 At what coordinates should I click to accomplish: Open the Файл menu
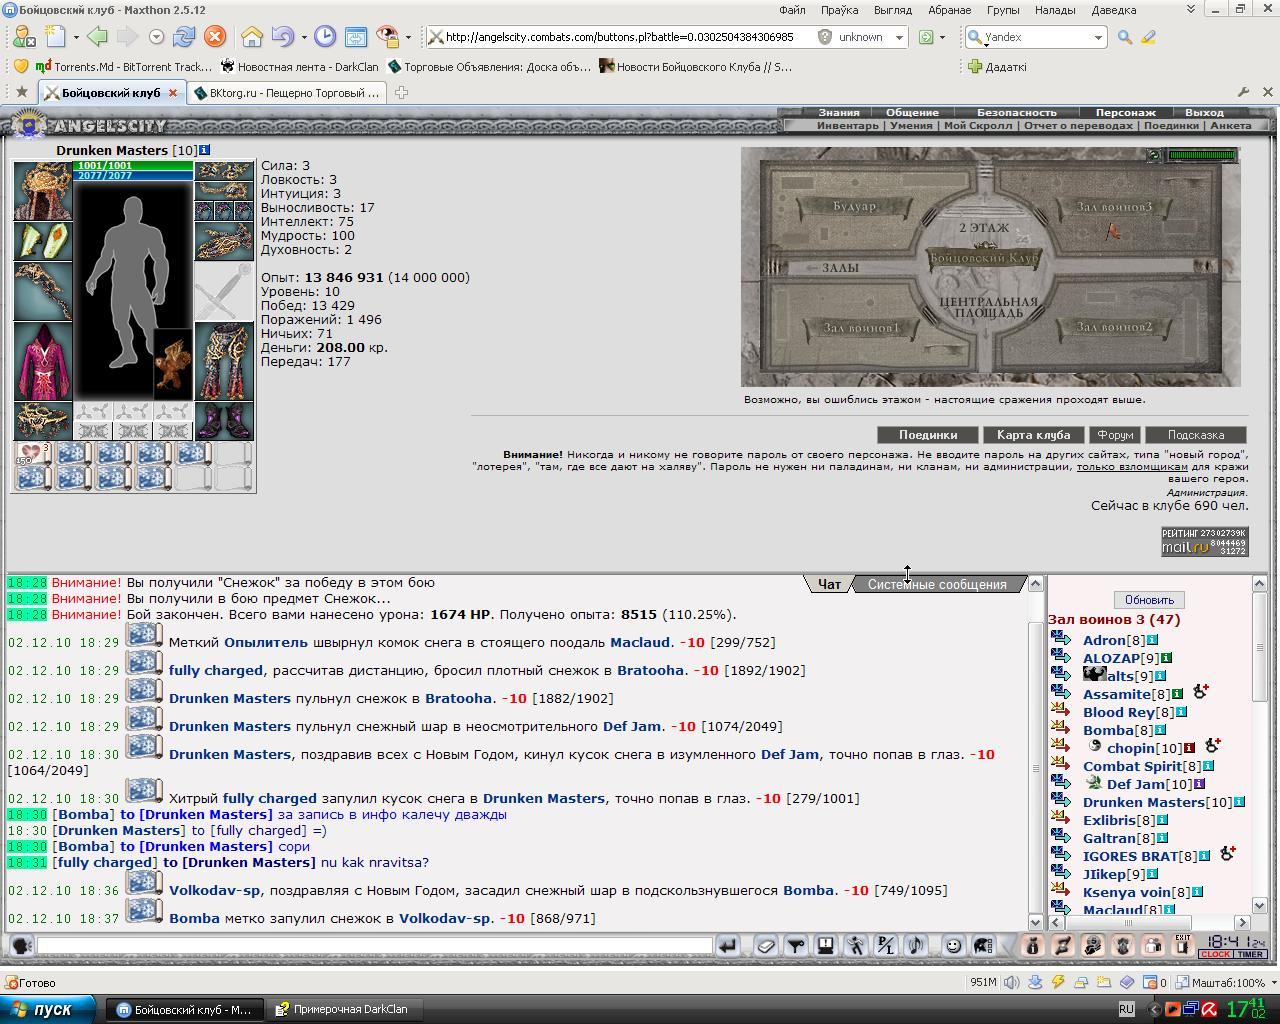click(x=792, y=10)
